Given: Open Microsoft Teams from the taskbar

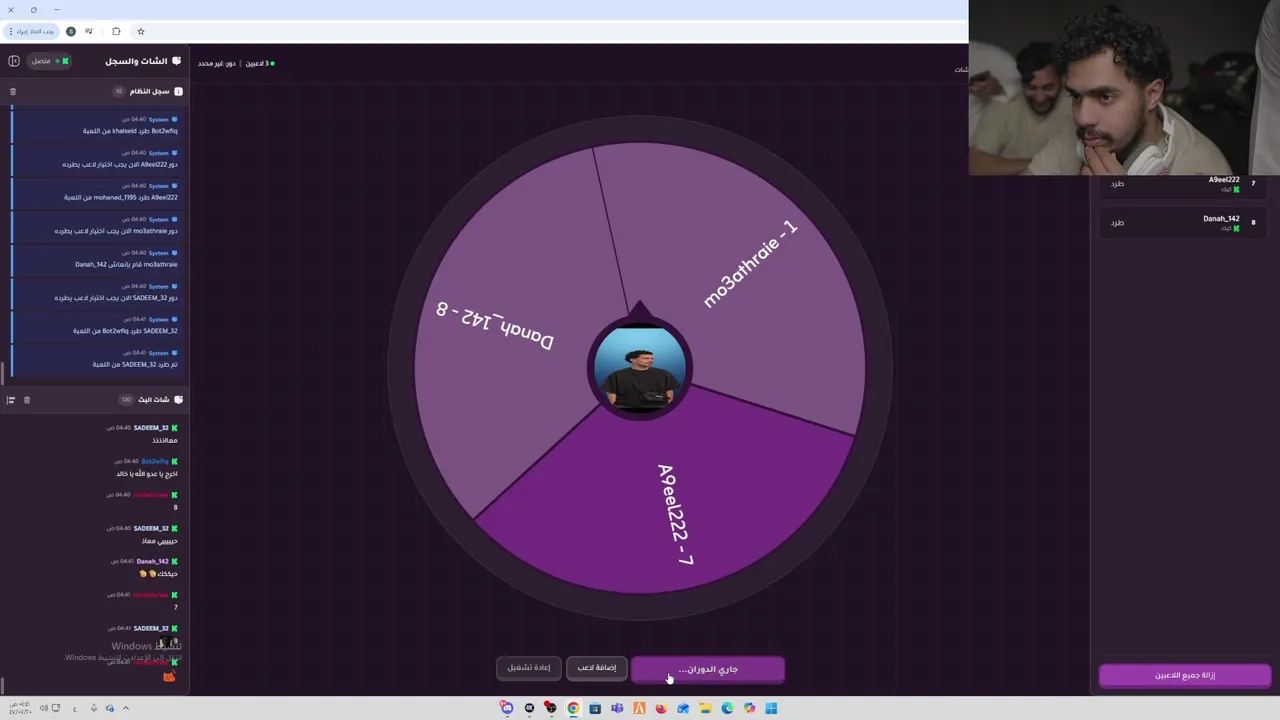Looking at the screenshot, I should pos(617,708).
